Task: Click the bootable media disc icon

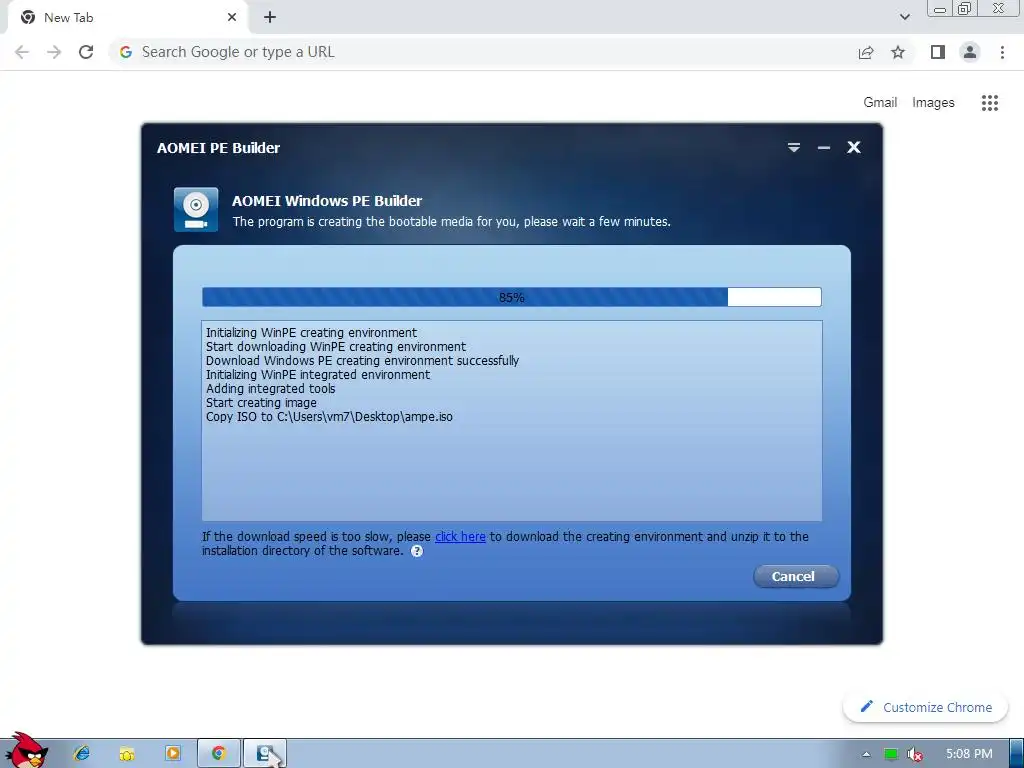Action: (196, 210)
